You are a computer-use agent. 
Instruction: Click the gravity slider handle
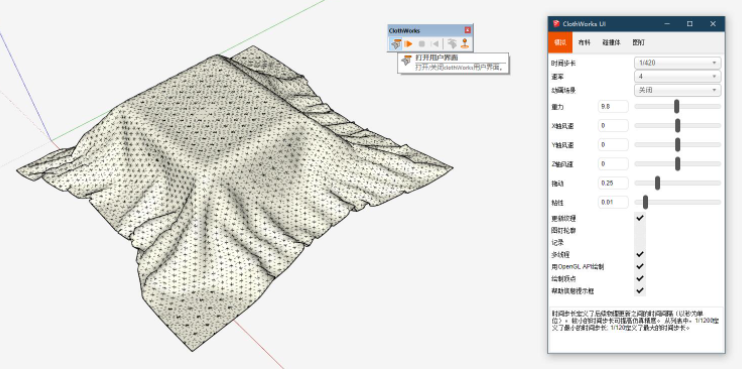point(677,106)
